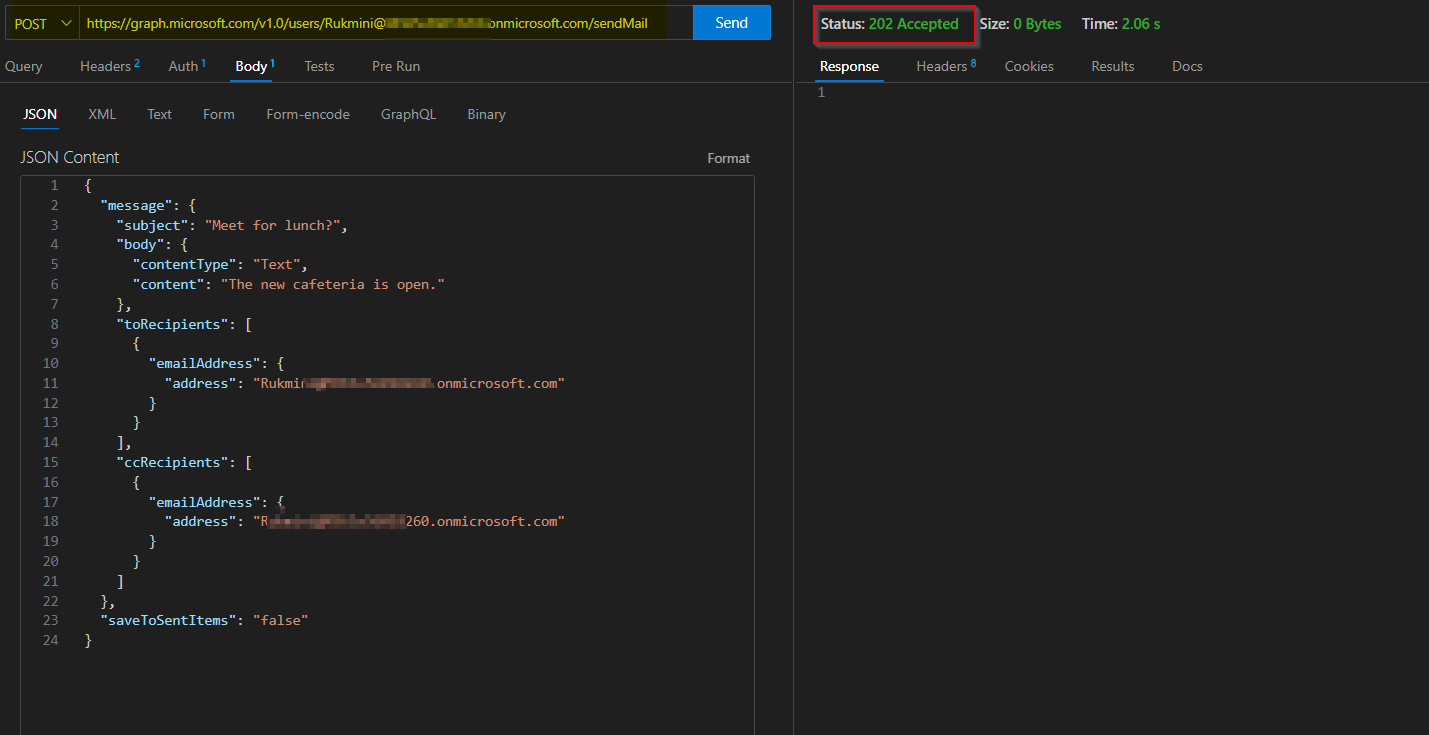Viewport: 1429px width, 735px height.
Task: Click the "saveToSentItems": "false" line
Action: (x=204, y=620)
